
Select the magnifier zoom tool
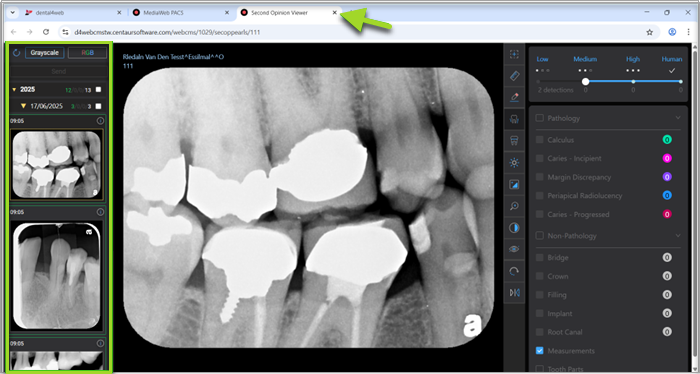point(514,206)
